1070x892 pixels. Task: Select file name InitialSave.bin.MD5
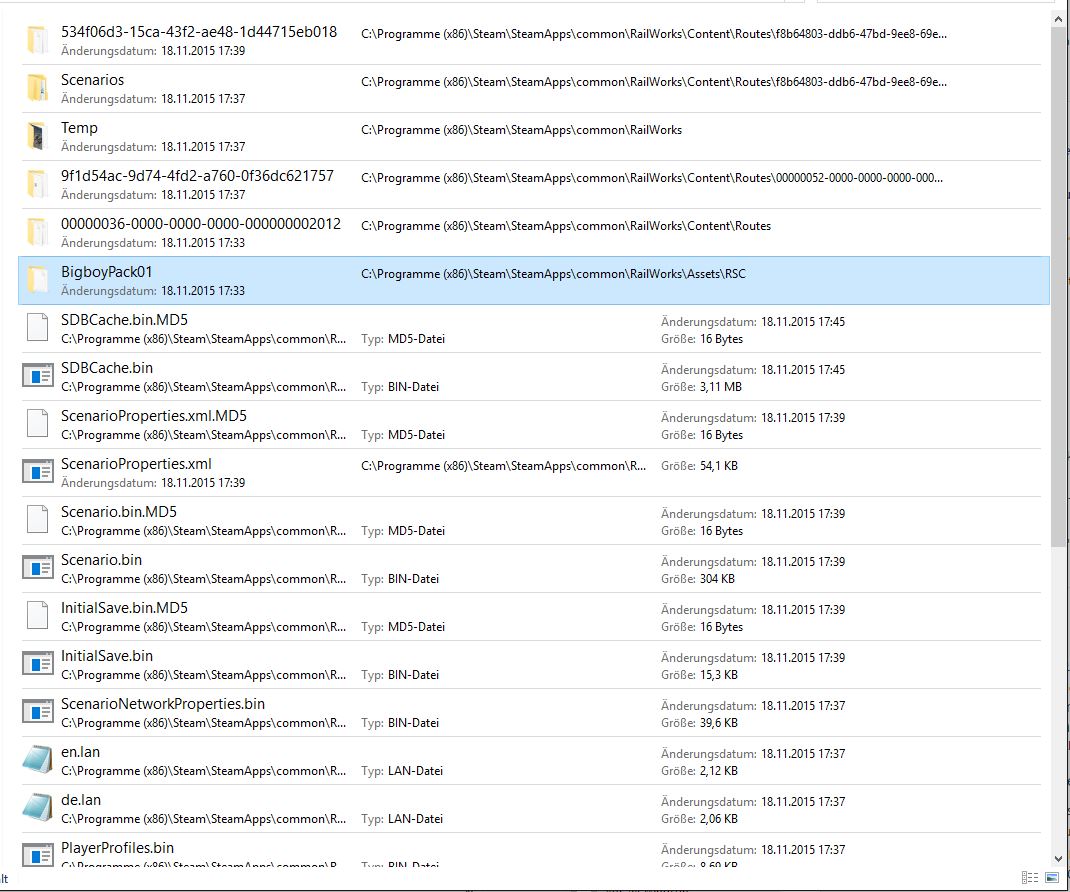click(124, 607)
